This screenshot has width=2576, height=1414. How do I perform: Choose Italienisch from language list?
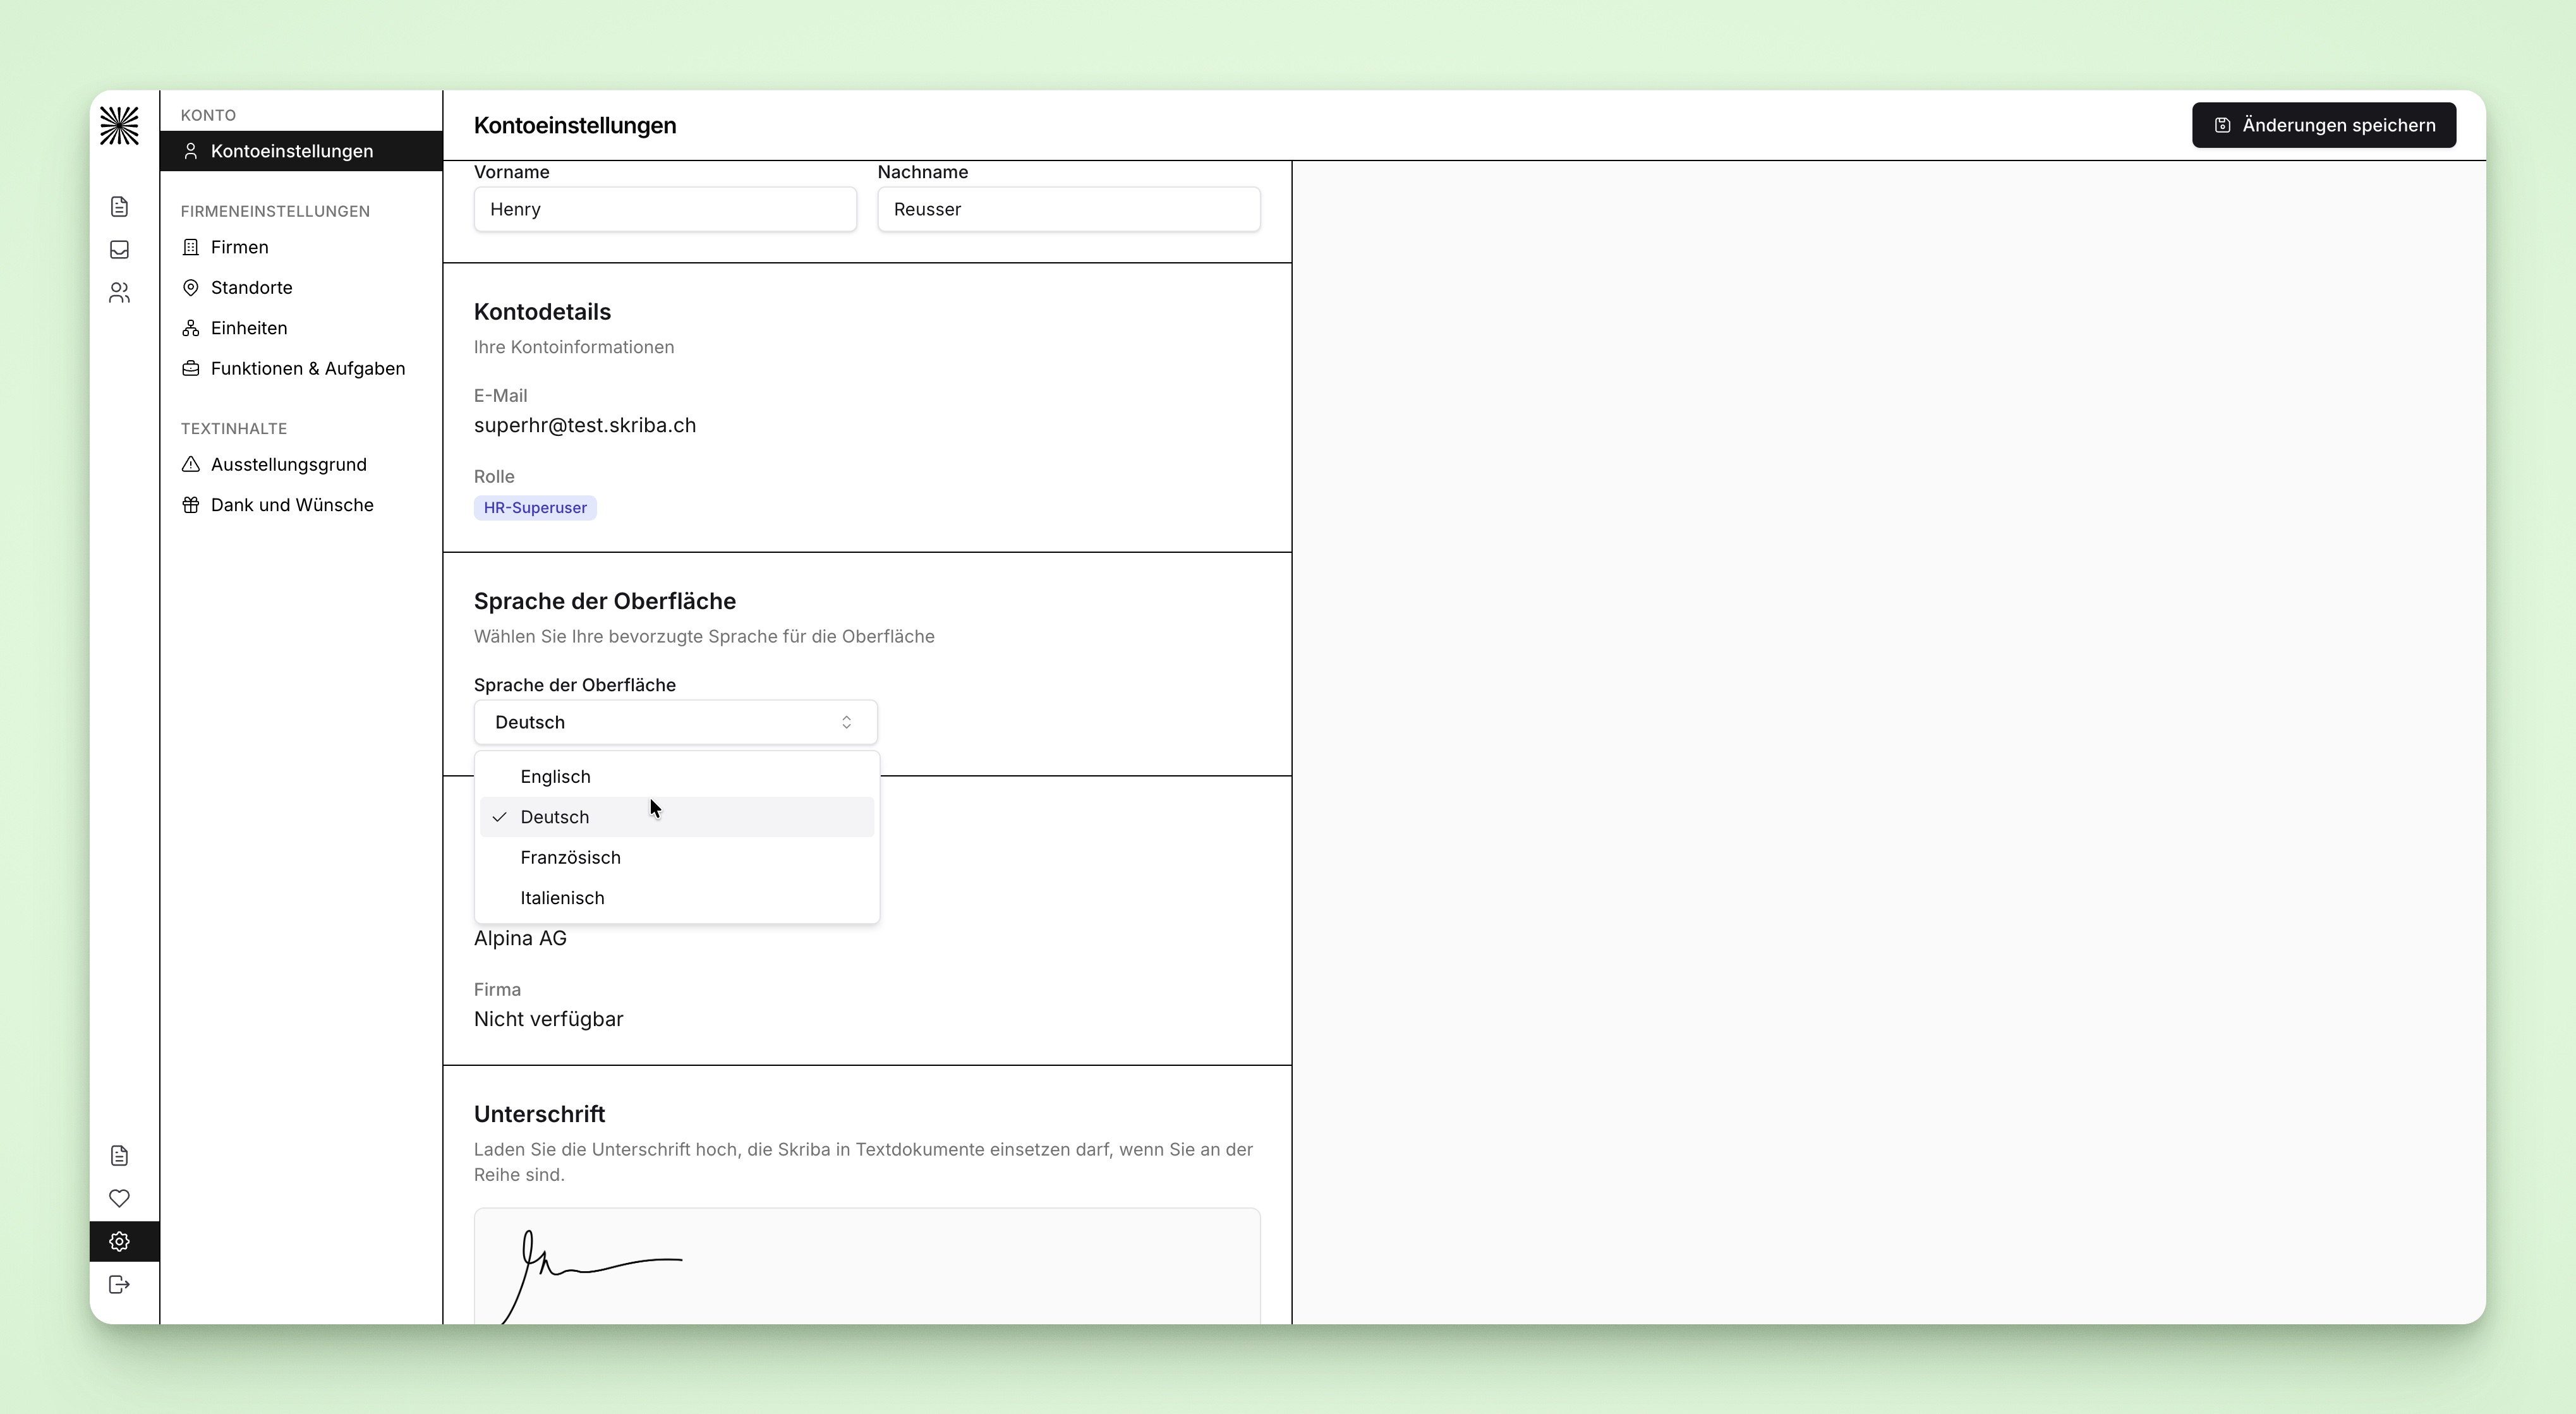pos(677,898)
